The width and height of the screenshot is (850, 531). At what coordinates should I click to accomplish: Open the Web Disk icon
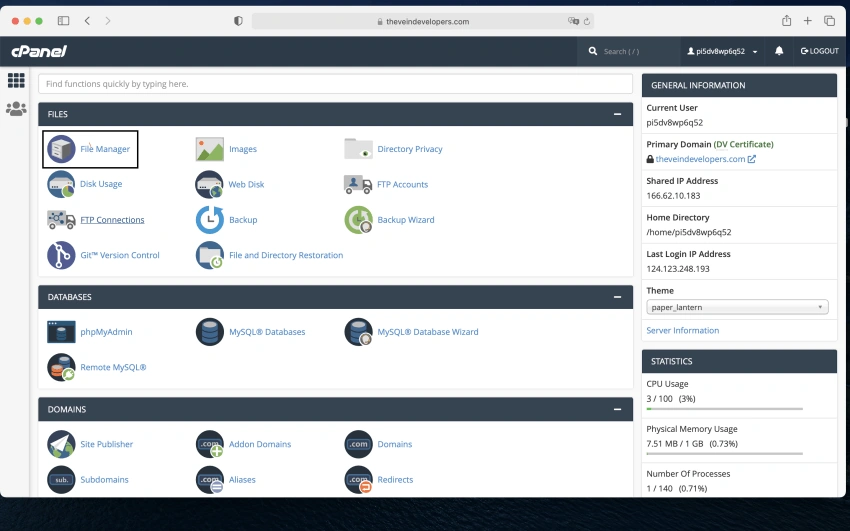[x=209, y=184]
